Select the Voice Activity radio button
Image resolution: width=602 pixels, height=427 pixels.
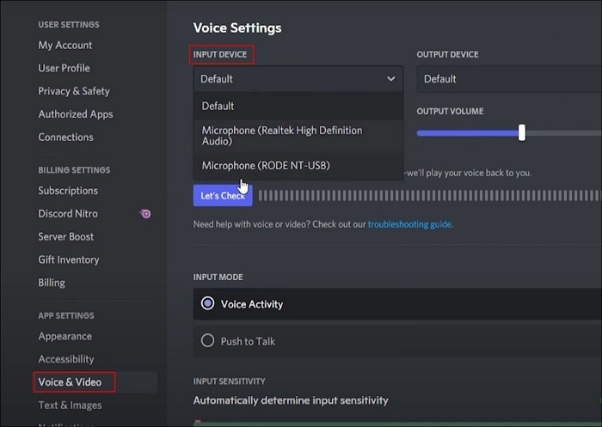coord(208,304)
